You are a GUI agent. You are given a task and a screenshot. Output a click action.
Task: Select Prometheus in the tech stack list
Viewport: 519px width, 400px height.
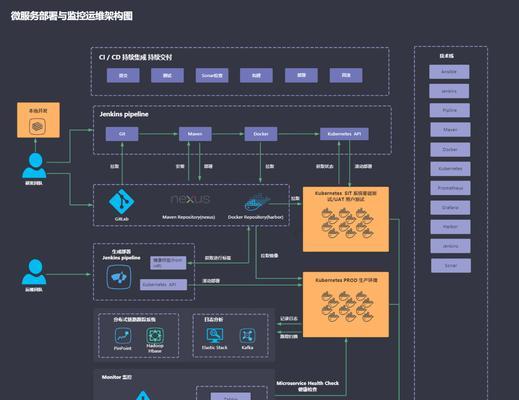coord(450,188)
